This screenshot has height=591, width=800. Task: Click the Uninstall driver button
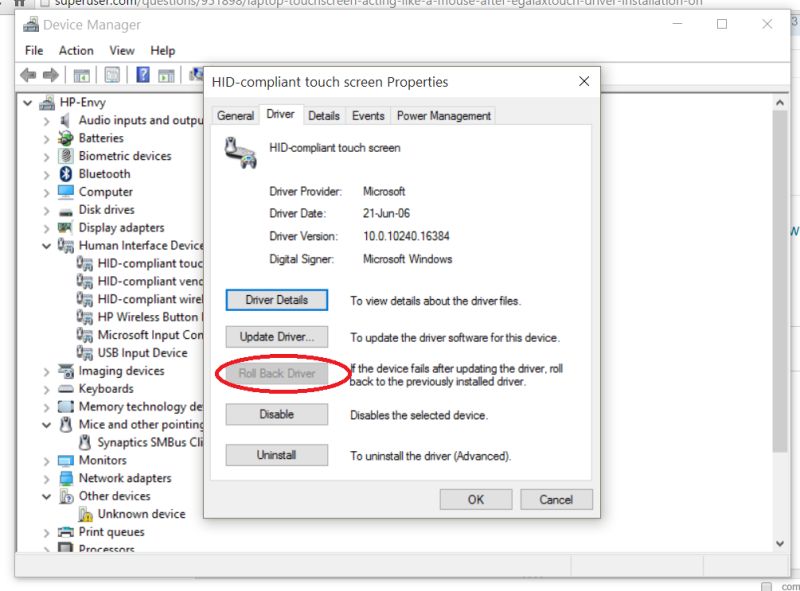click(x=277, y=455)
